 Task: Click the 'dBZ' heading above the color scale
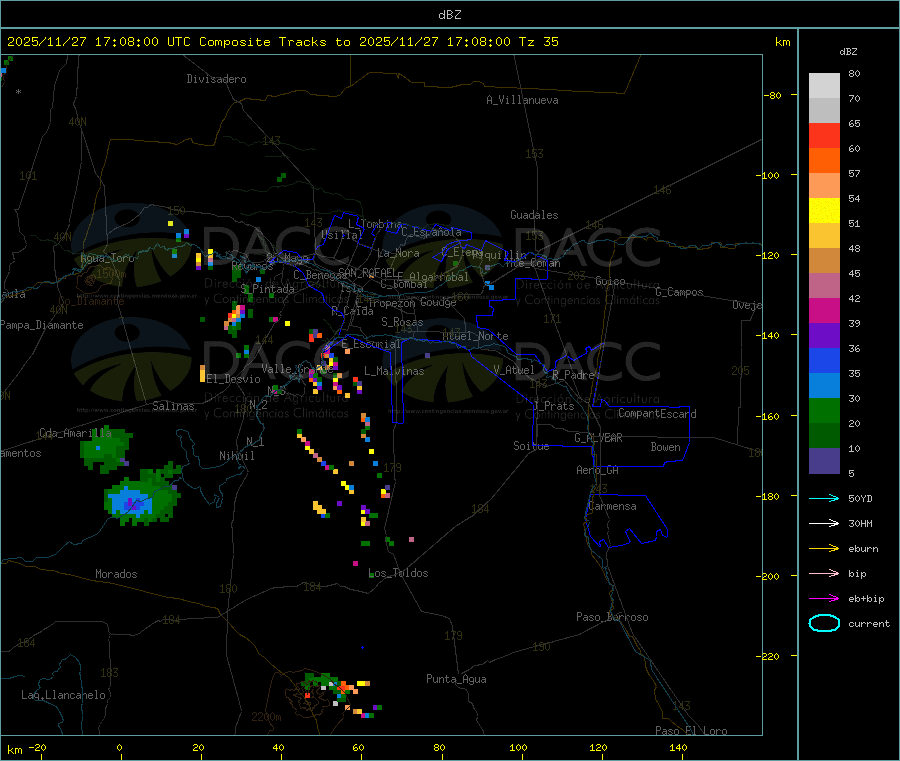click(x=848, y=52)
